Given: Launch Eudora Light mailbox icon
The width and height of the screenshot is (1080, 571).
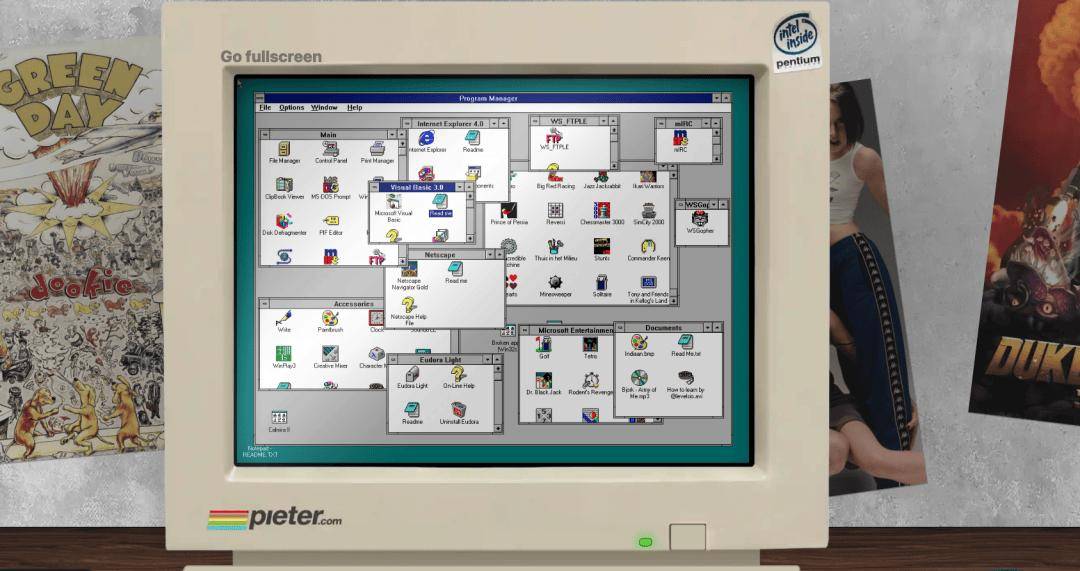Looking at the screenshot, I should tap(412, 378).
